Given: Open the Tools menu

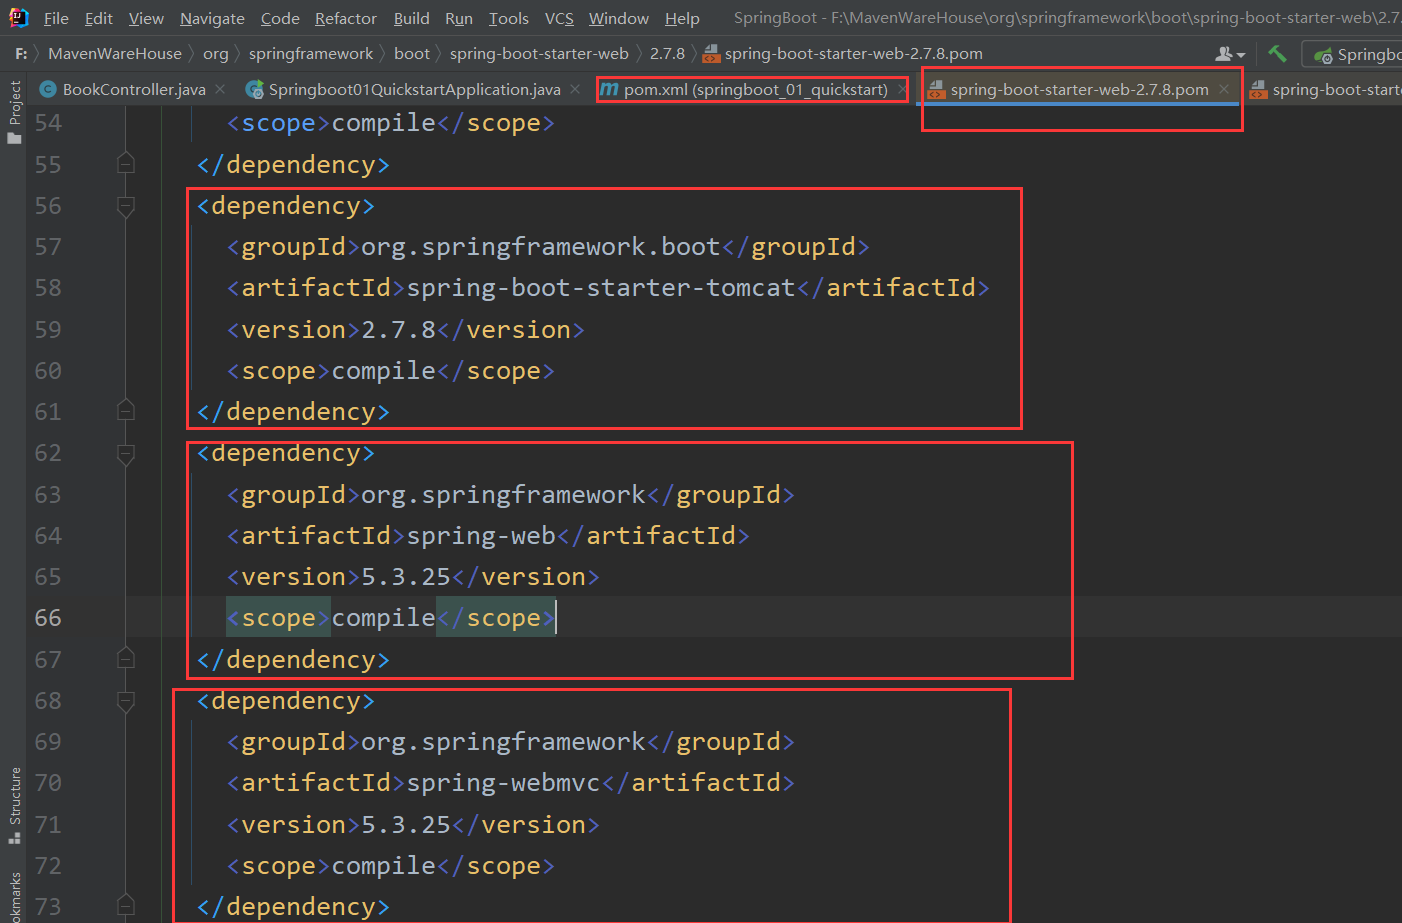Looking at the screenshot, I should pos(509,18).
